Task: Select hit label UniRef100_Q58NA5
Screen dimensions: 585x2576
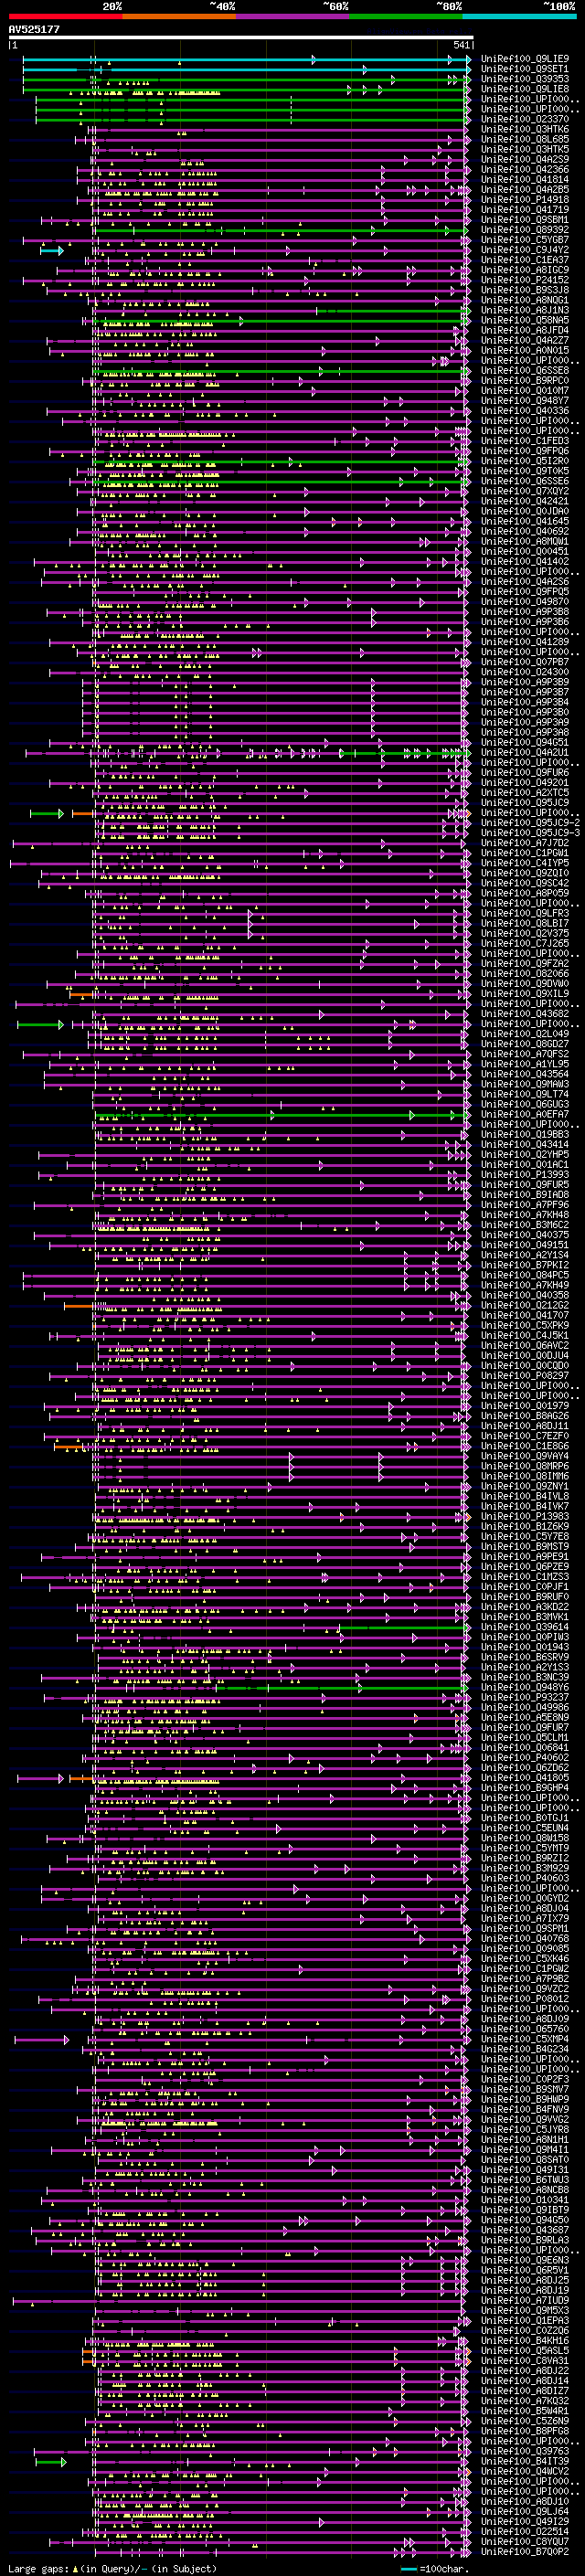Action: 525,320
